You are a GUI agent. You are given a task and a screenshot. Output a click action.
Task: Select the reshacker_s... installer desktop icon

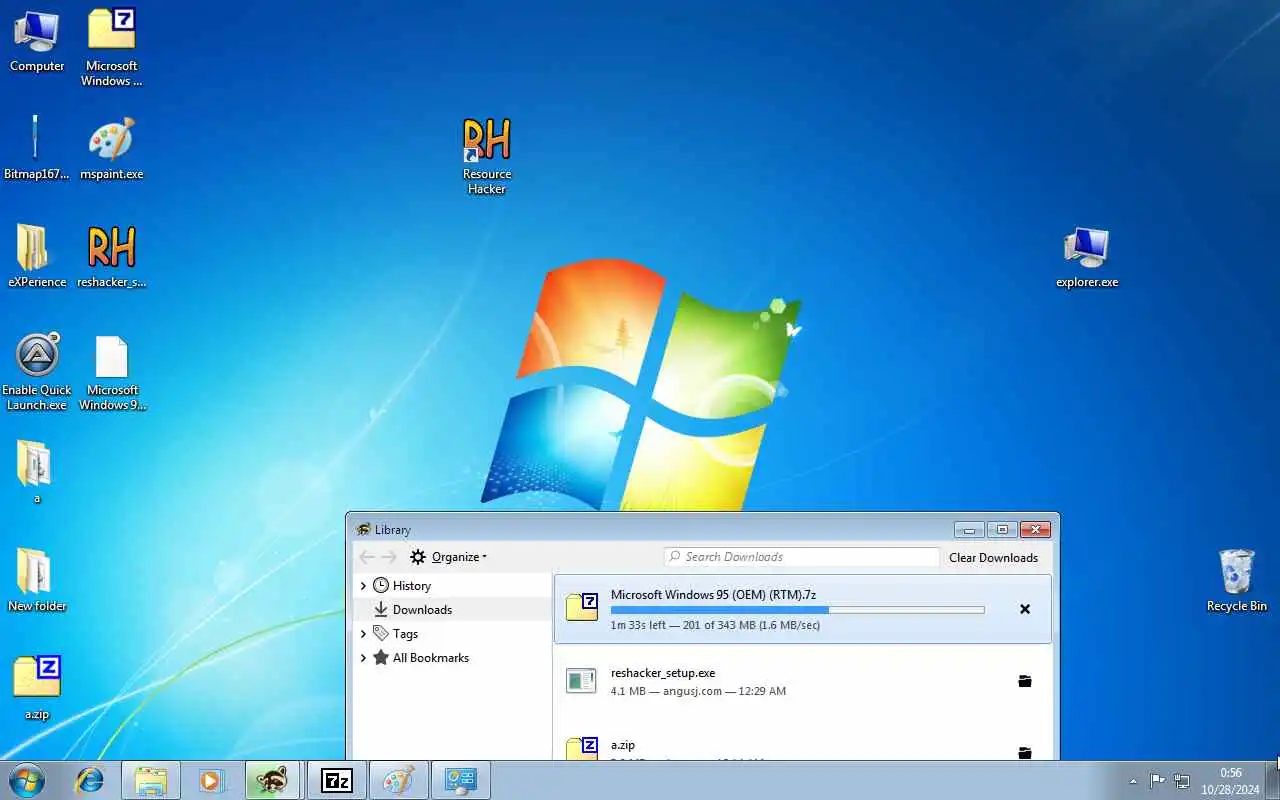pyautogui.click(x=111, y=256)
